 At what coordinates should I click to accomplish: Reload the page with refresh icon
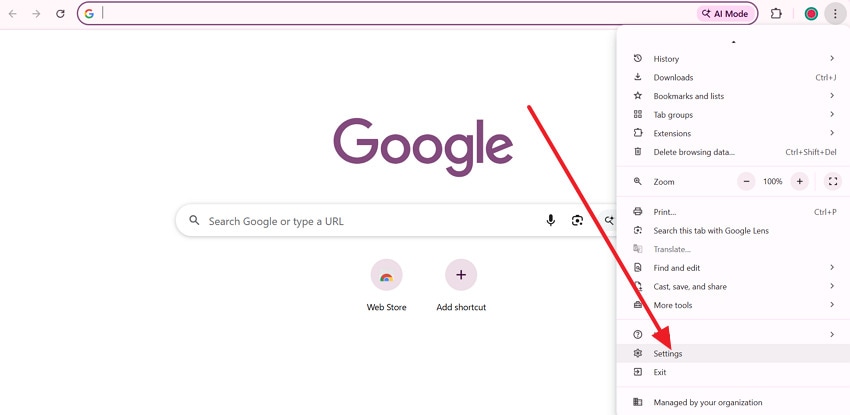(61, 14)
